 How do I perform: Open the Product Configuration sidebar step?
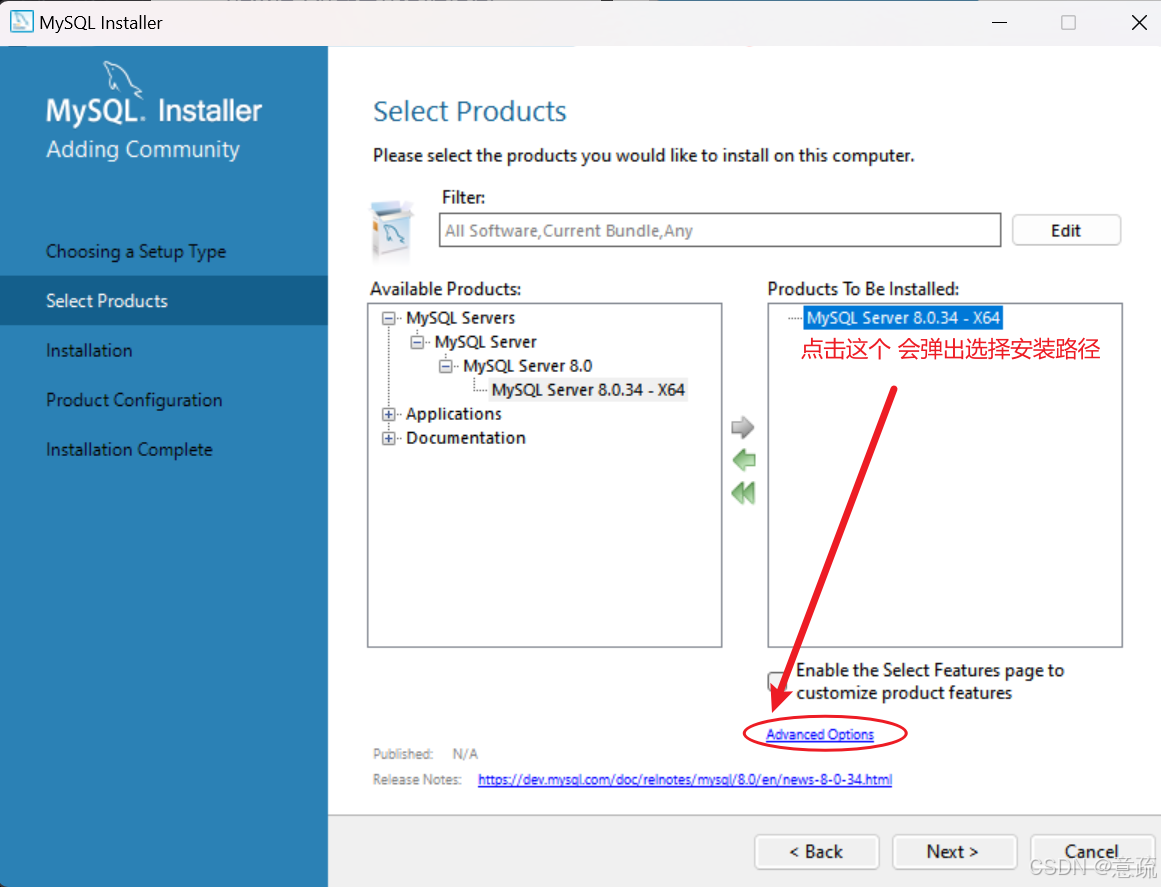[134, 400]
